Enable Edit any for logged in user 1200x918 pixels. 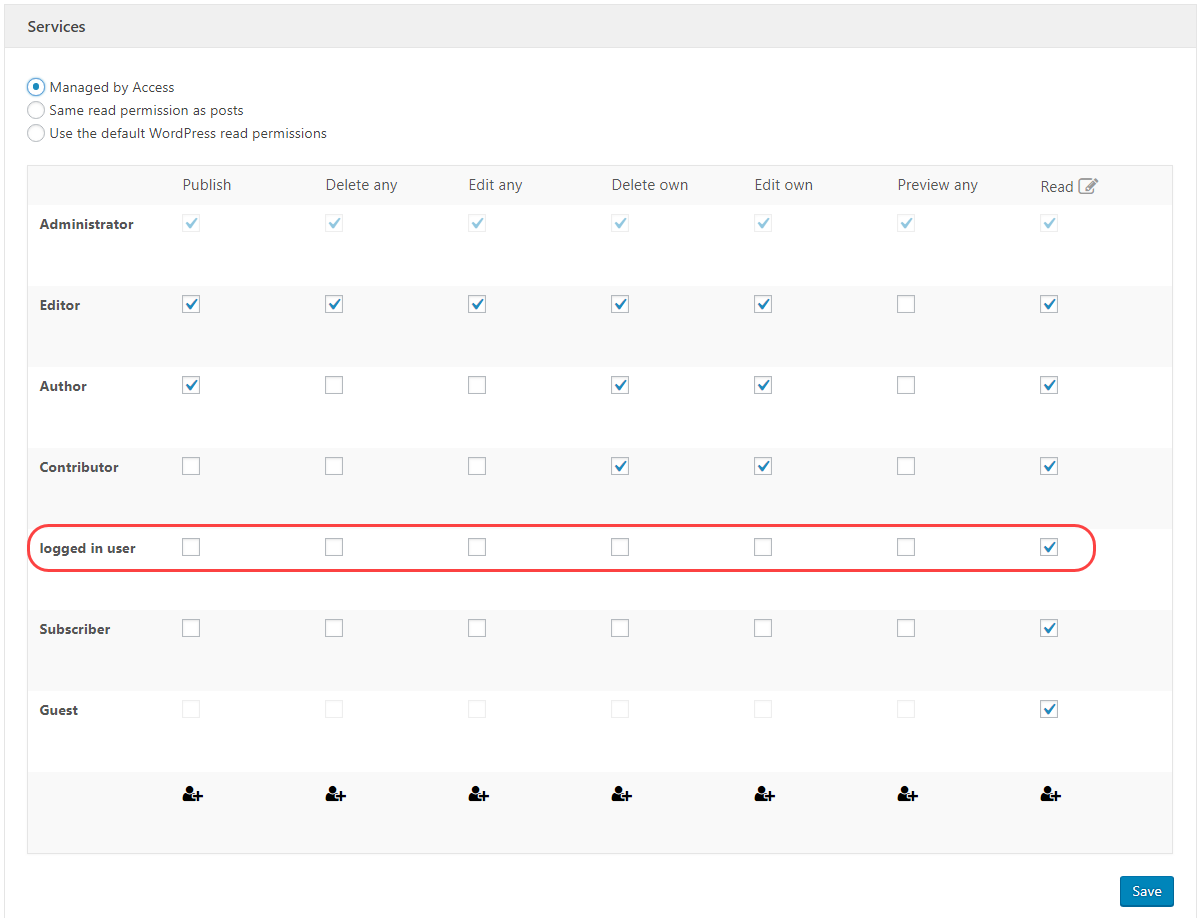click(477, 547)
